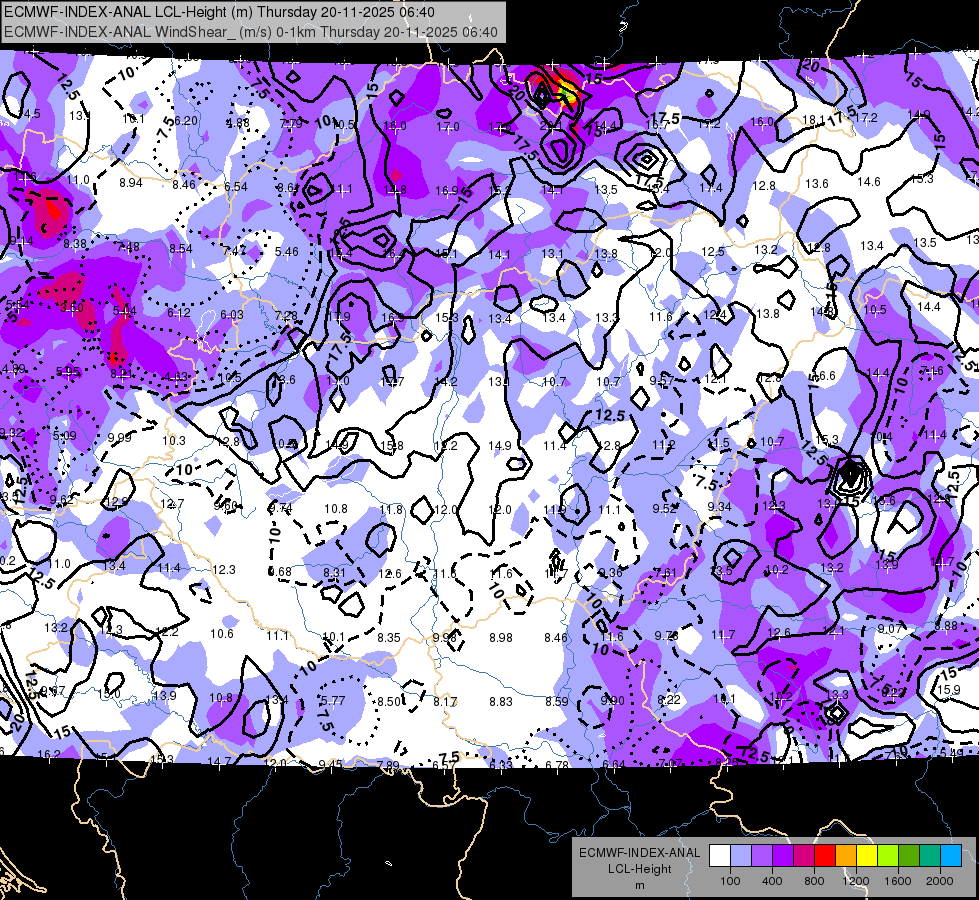Click the map value '6.12'
The height and width of the screenshot is (900, 979).
coord(179,313)
